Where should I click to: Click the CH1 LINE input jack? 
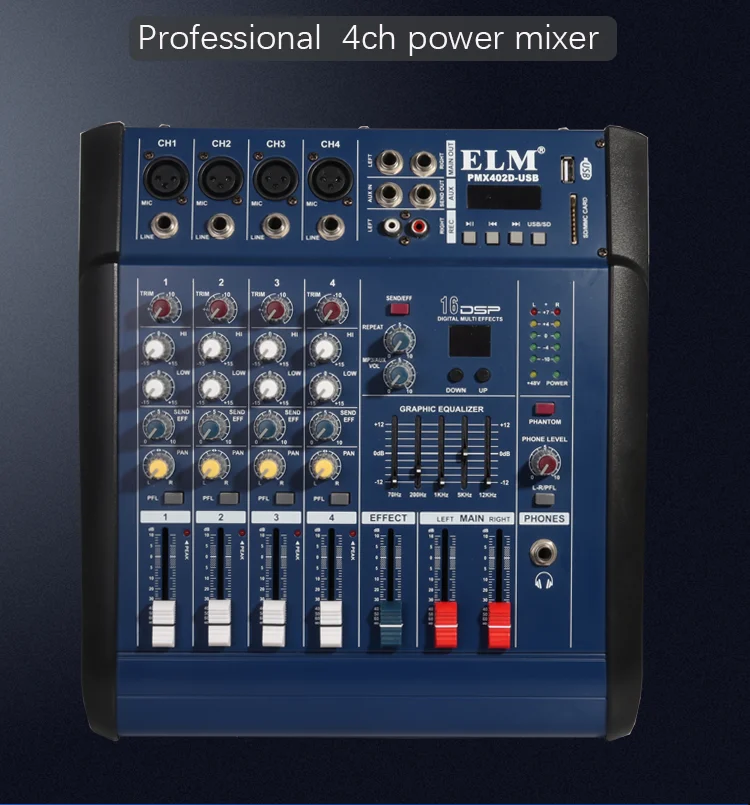(165, 225)
